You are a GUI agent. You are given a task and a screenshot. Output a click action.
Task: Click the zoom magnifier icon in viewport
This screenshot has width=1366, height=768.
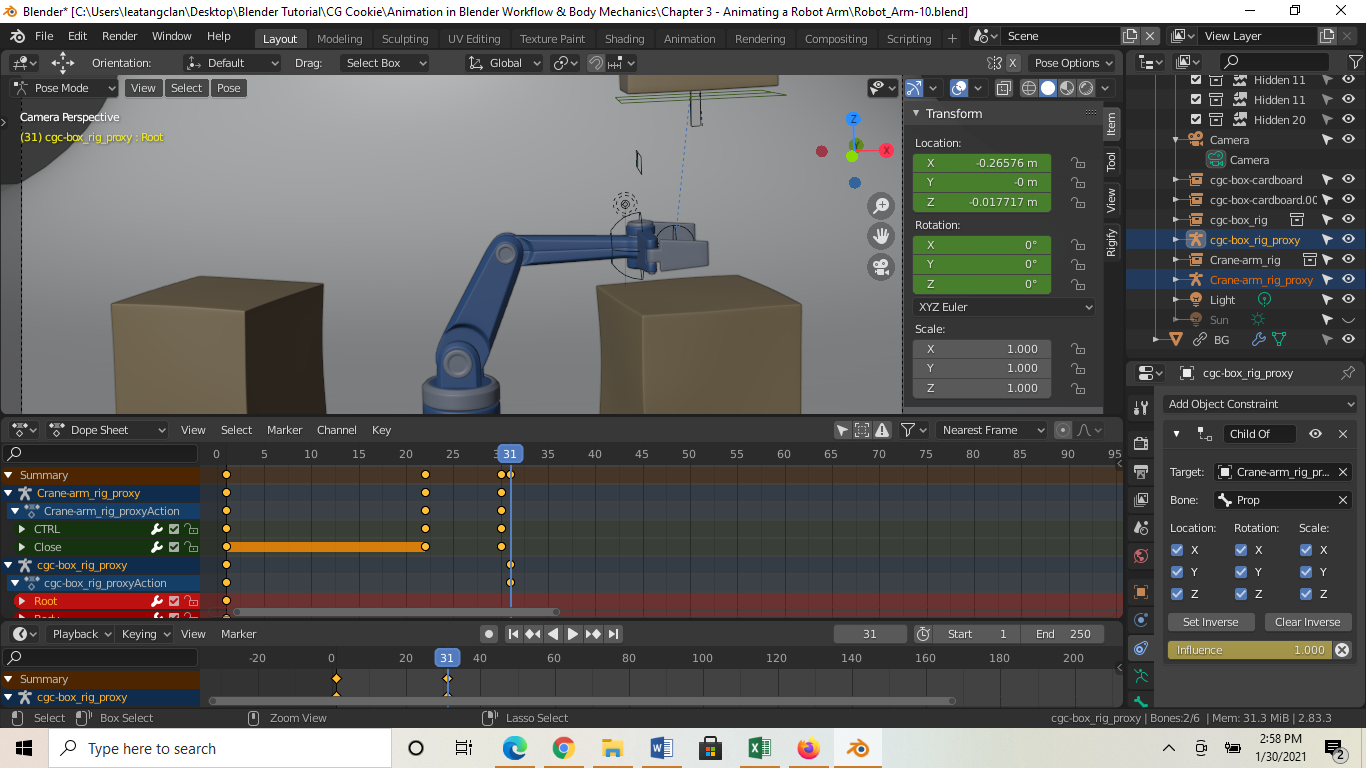pos(881,206)
